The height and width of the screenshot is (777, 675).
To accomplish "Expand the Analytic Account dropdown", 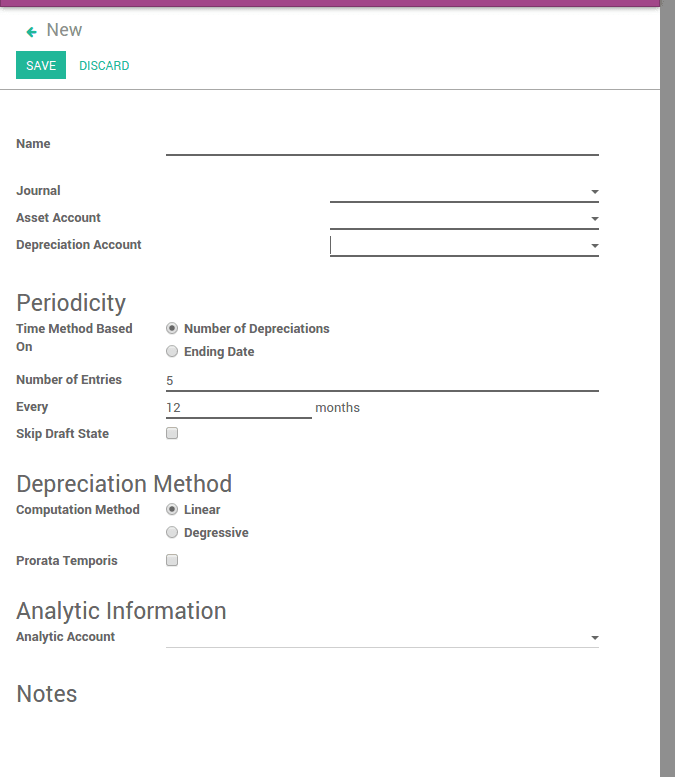I will click(x=594, y=637).
